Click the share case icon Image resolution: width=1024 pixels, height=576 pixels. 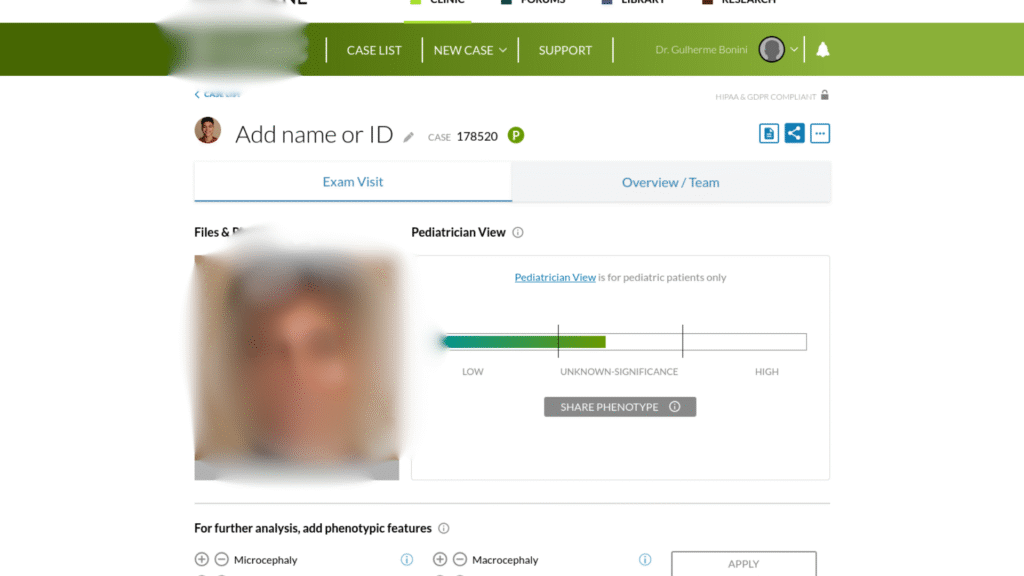point(794,133)
